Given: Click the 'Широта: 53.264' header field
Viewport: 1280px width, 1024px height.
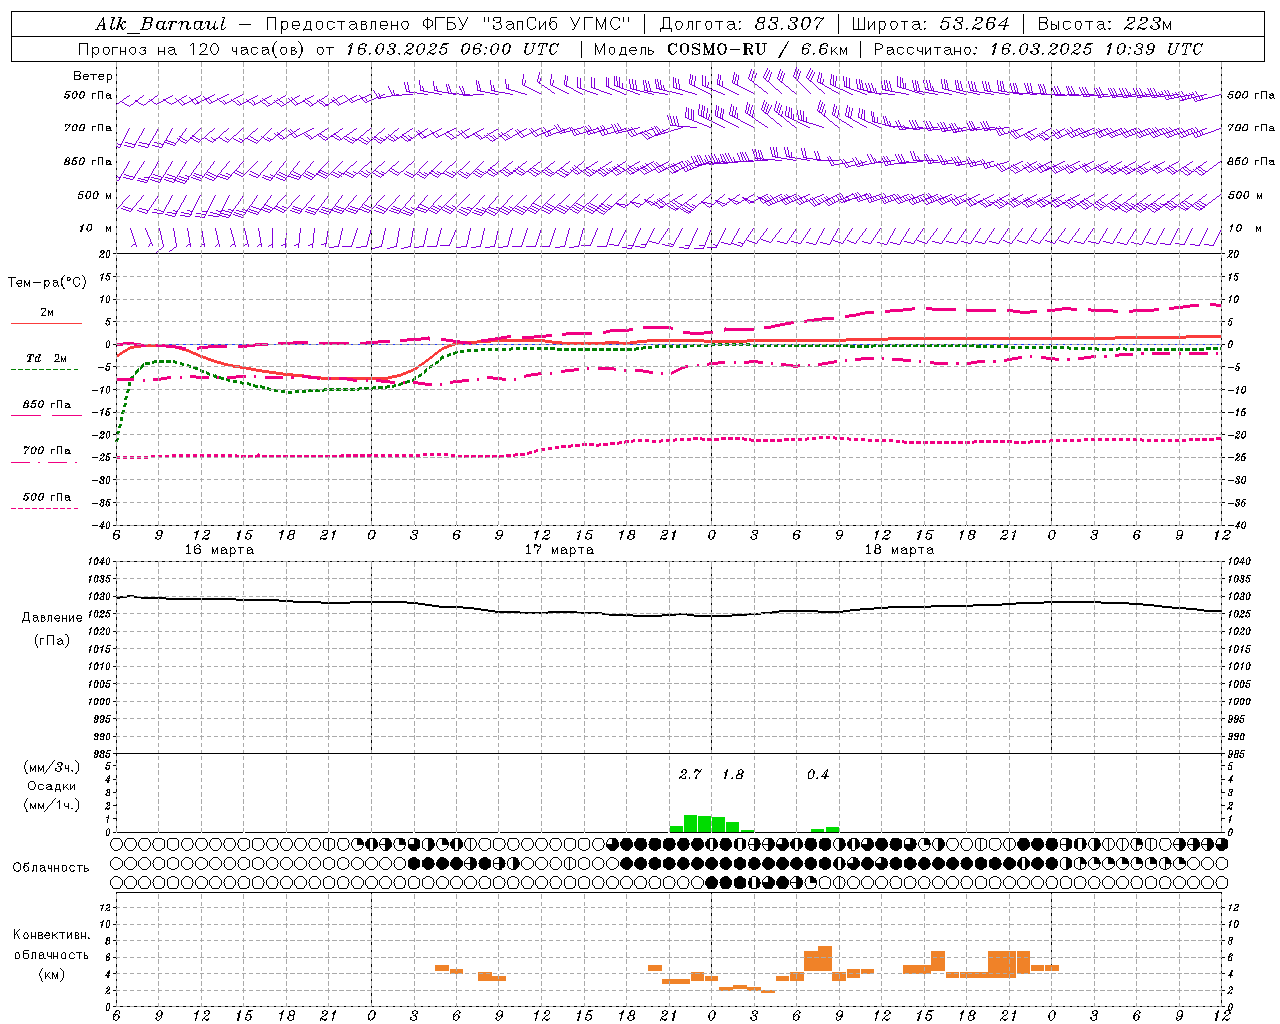Looking at the screenshot, I should 930,24.
